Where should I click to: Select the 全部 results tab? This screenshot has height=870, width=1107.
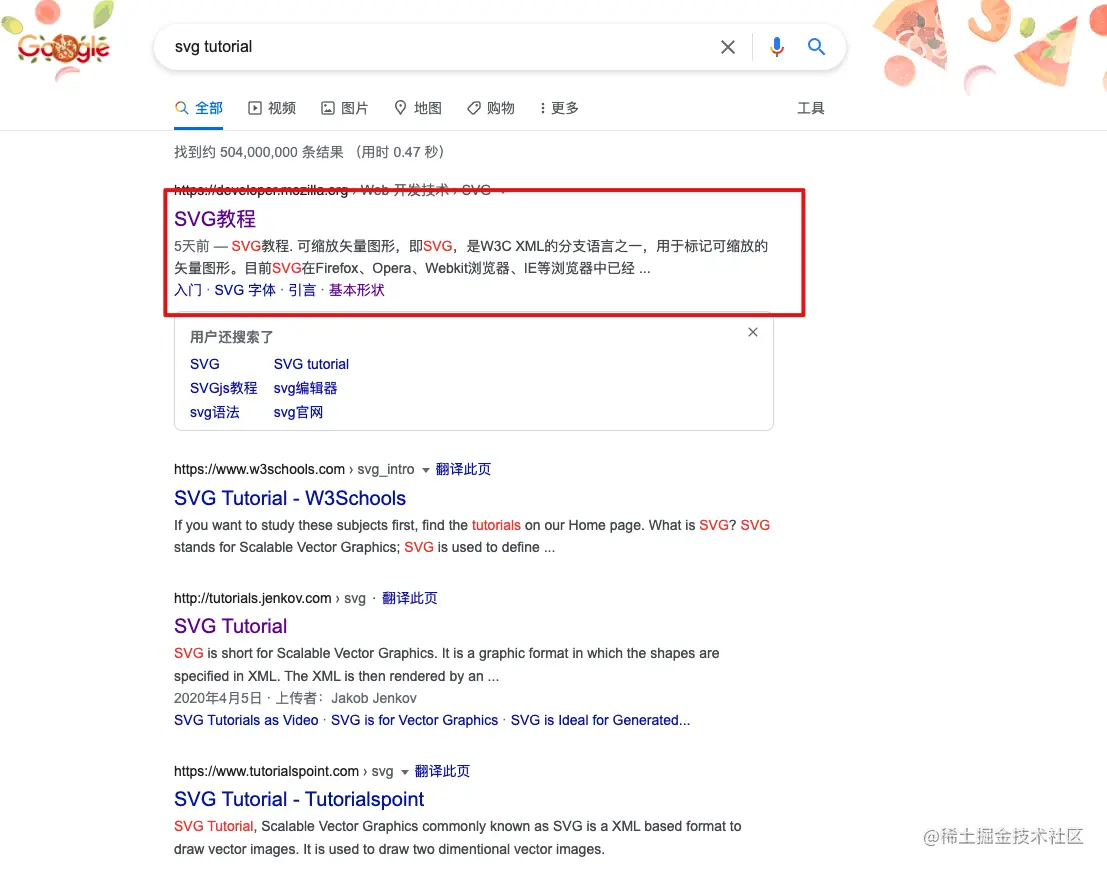pos(198,108)
